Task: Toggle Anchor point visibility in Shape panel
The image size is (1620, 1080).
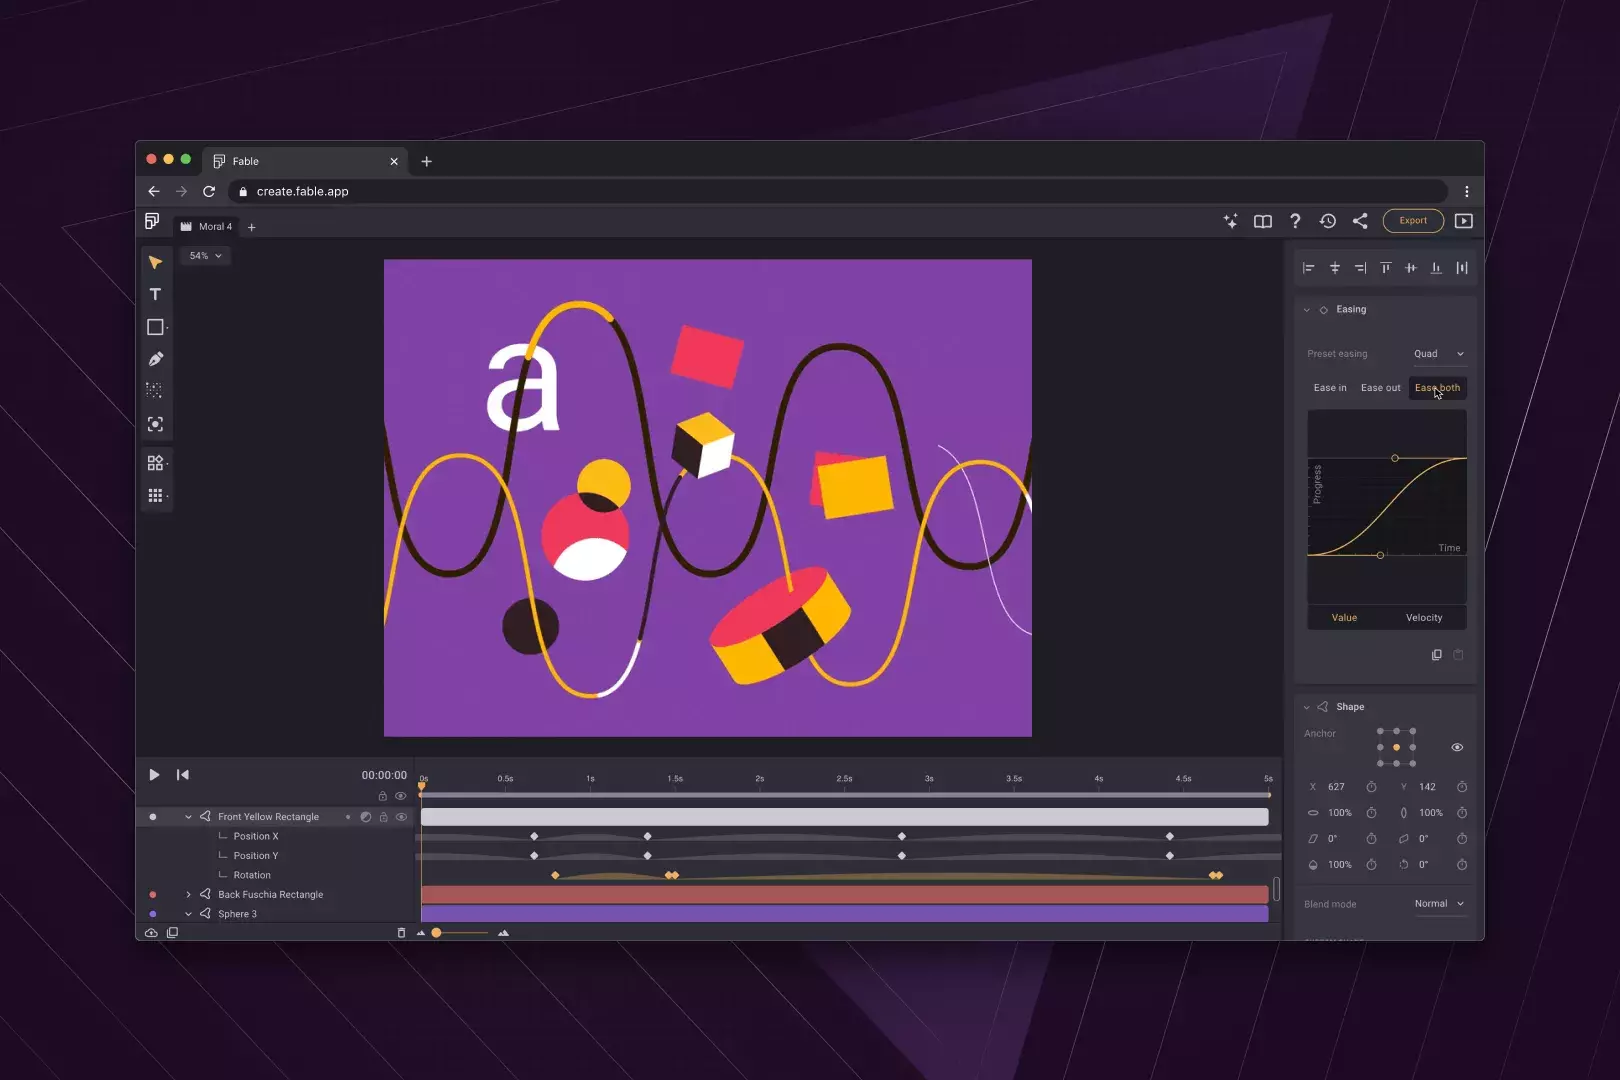Action: click(1457, 746)
